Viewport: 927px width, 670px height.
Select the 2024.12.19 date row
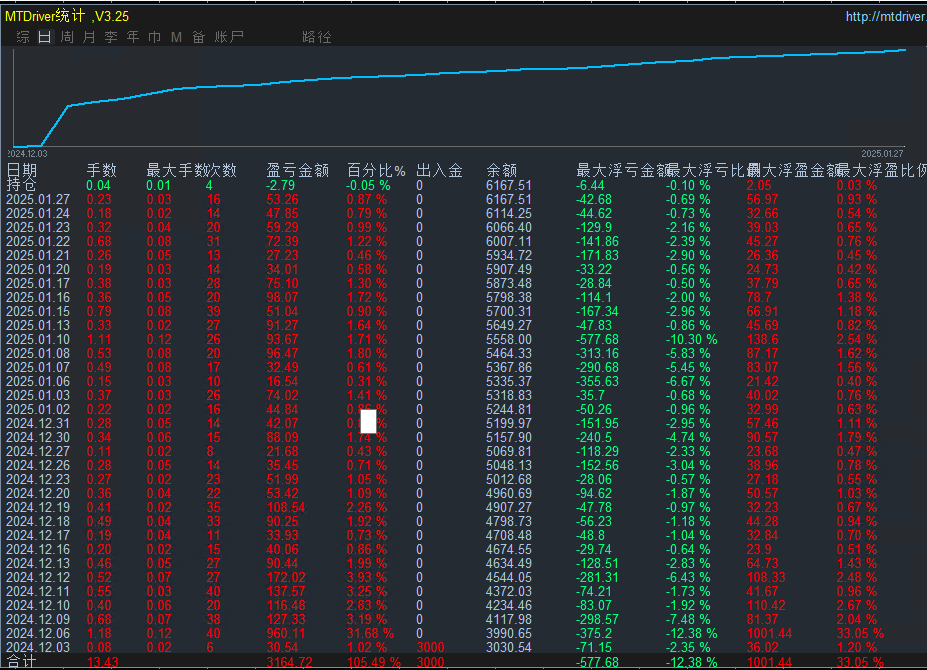[38, 507]
